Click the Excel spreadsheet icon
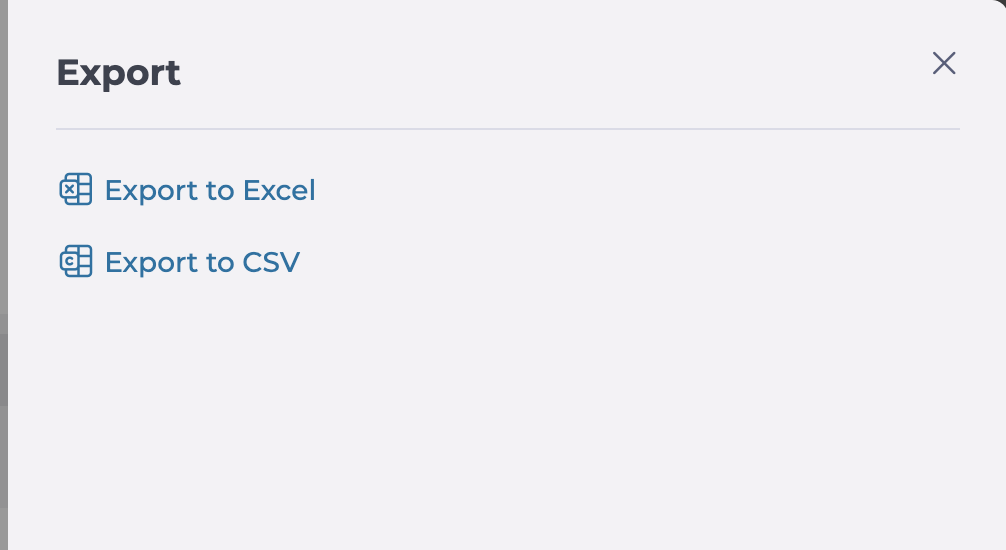 (x=76, y=189)
